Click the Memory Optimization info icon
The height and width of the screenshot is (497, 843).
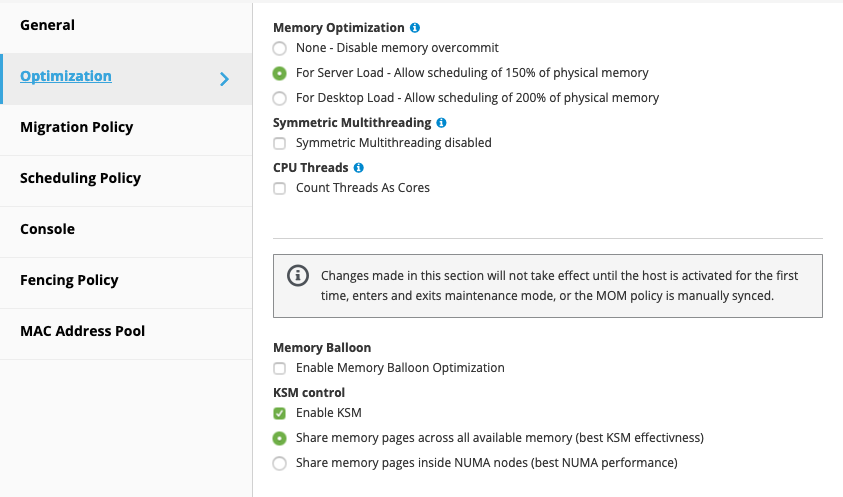click(415, 28)
